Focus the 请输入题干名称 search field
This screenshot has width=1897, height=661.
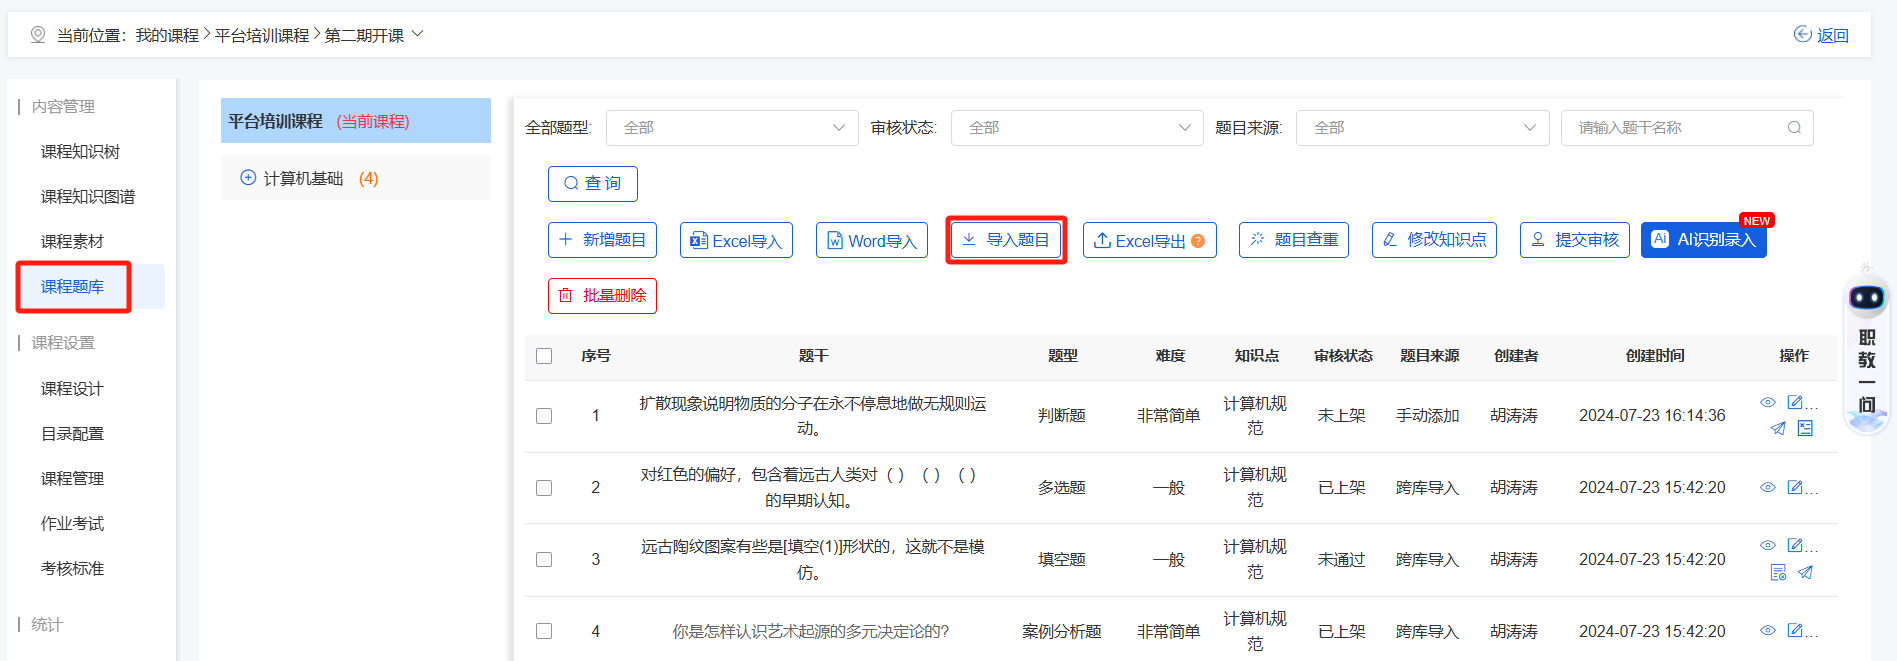click(x=1687, y=127)
